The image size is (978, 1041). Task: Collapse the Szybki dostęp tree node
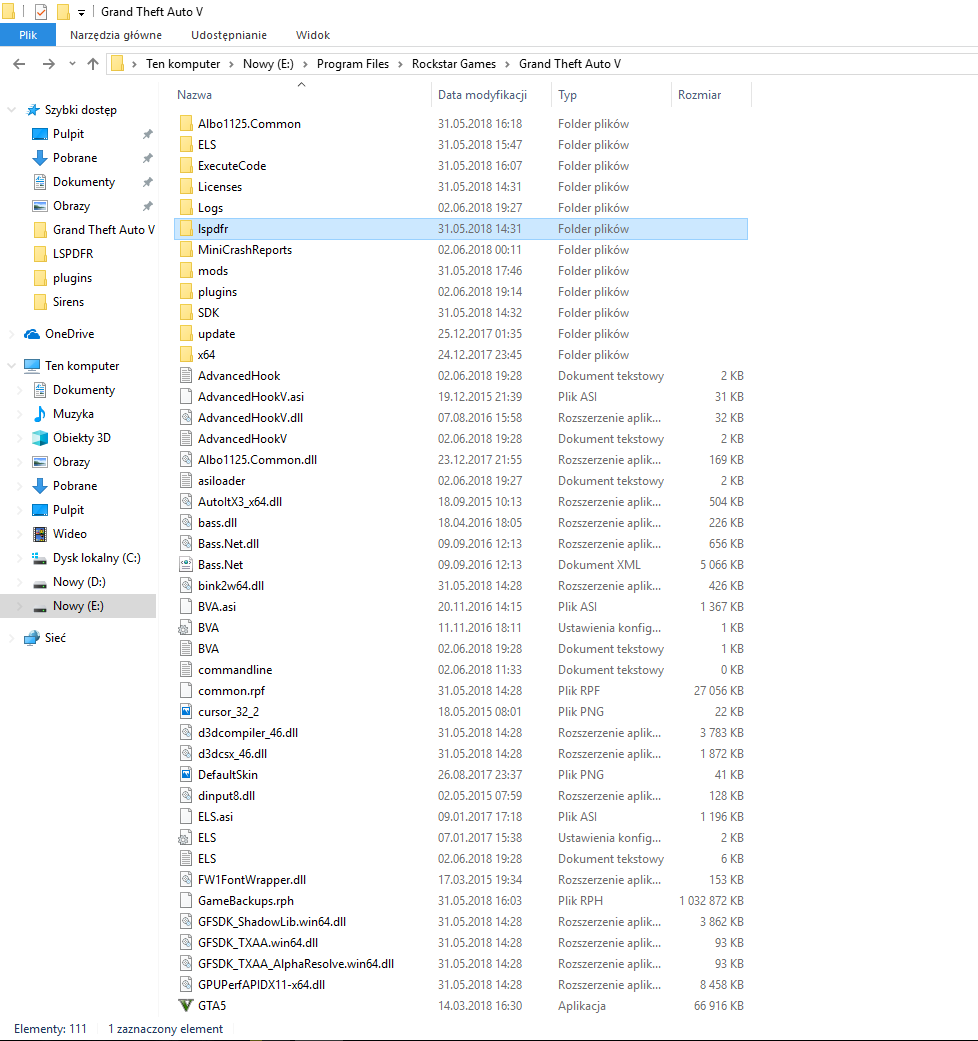coord(11,110)
